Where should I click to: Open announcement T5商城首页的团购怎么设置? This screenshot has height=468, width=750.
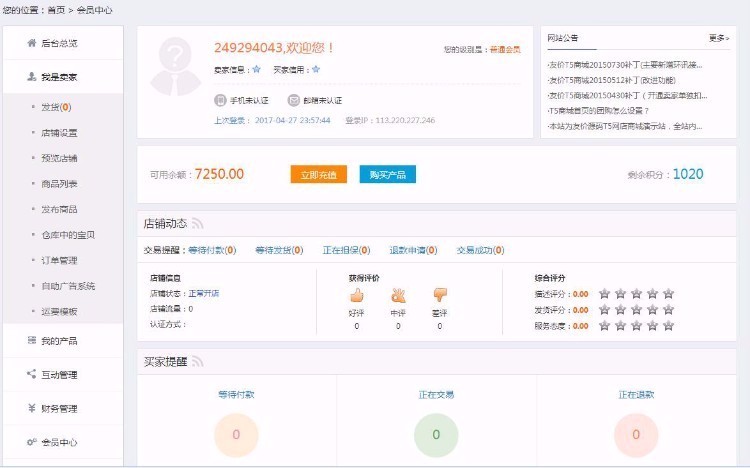[x=598, y=111]
